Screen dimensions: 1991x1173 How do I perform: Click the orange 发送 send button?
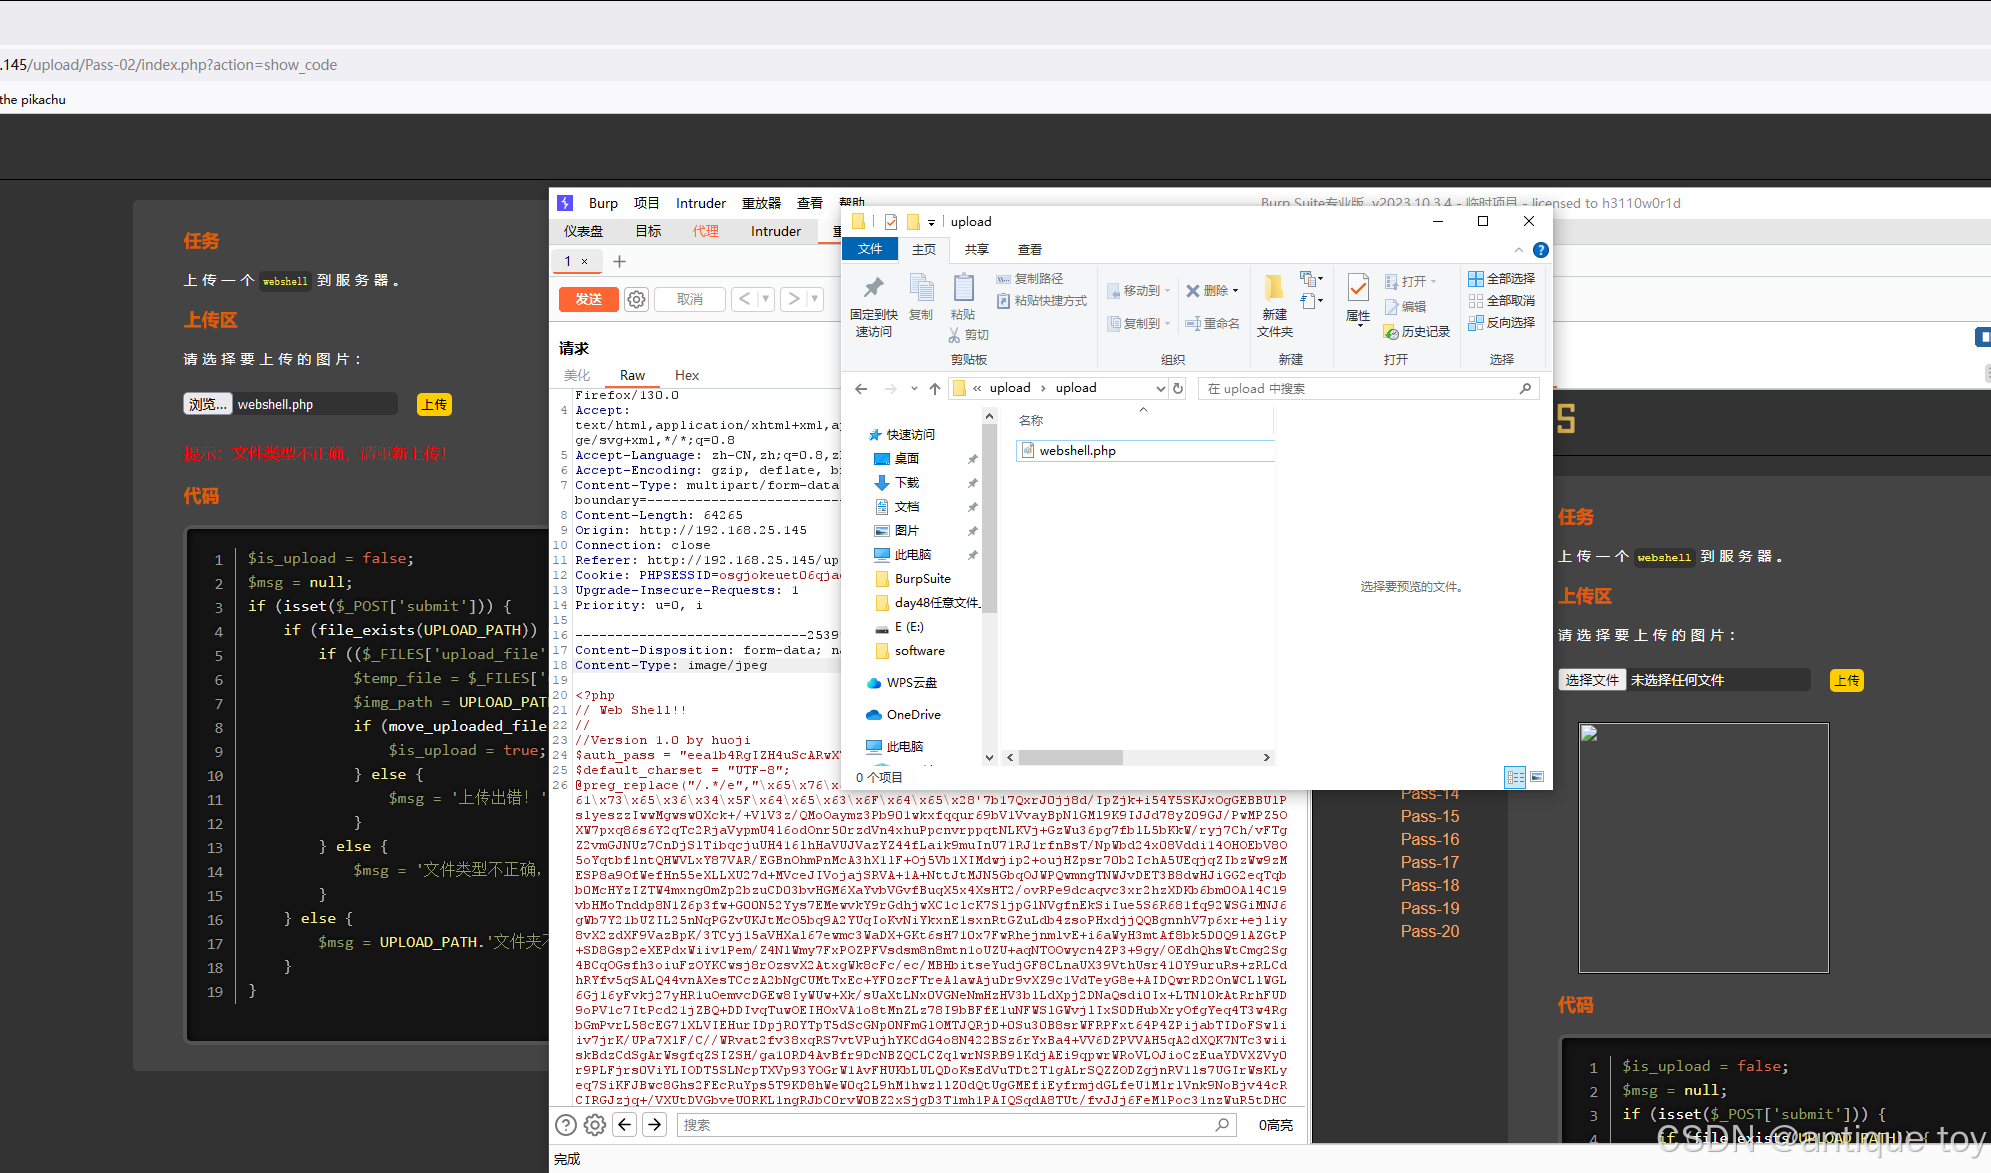click(x=588, y=299)
